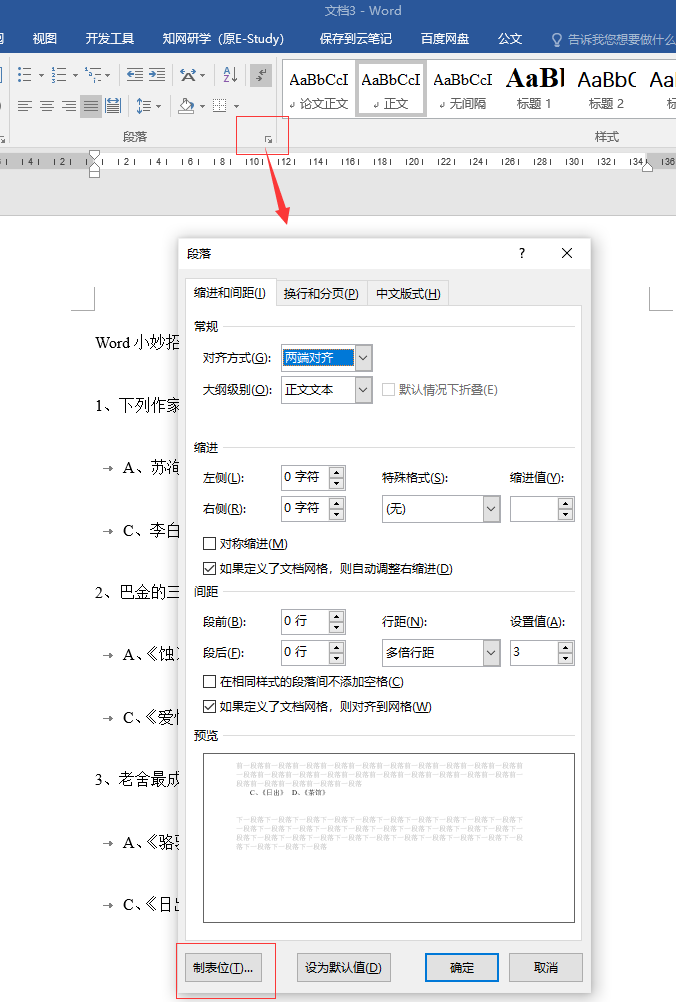Apply numbered list formatting

tap(59, 75)
